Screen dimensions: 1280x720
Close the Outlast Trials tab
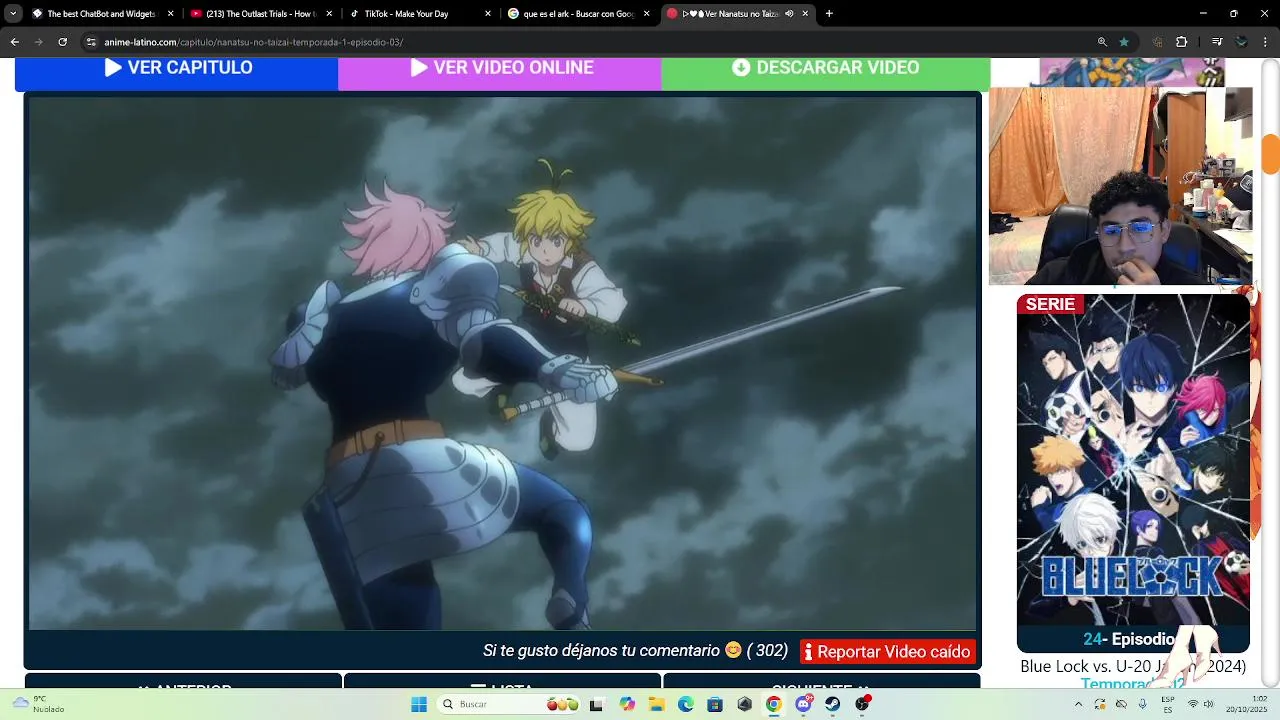point(329,14)
